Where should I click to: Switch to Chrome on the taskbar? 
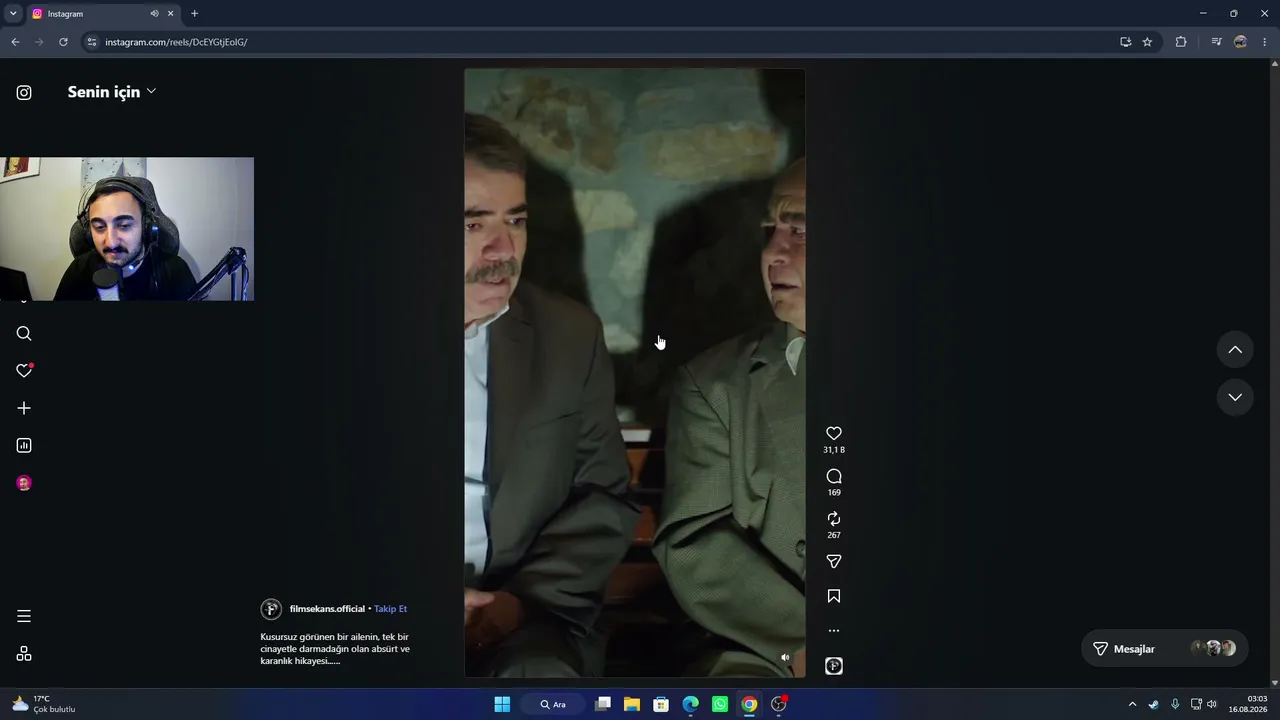pyautogui.click(x=749, y=704)
